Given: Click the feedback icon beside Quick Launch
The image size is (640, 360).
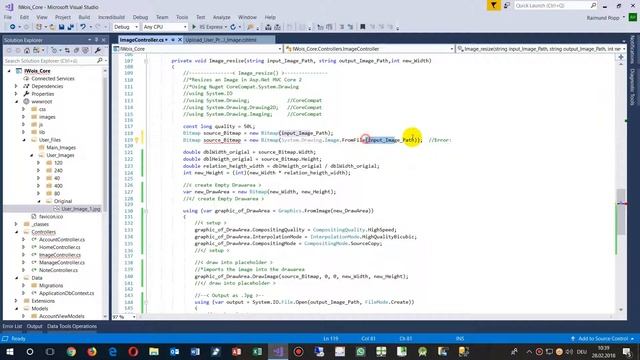Looking at the screenshot, I should pos(507,5).
